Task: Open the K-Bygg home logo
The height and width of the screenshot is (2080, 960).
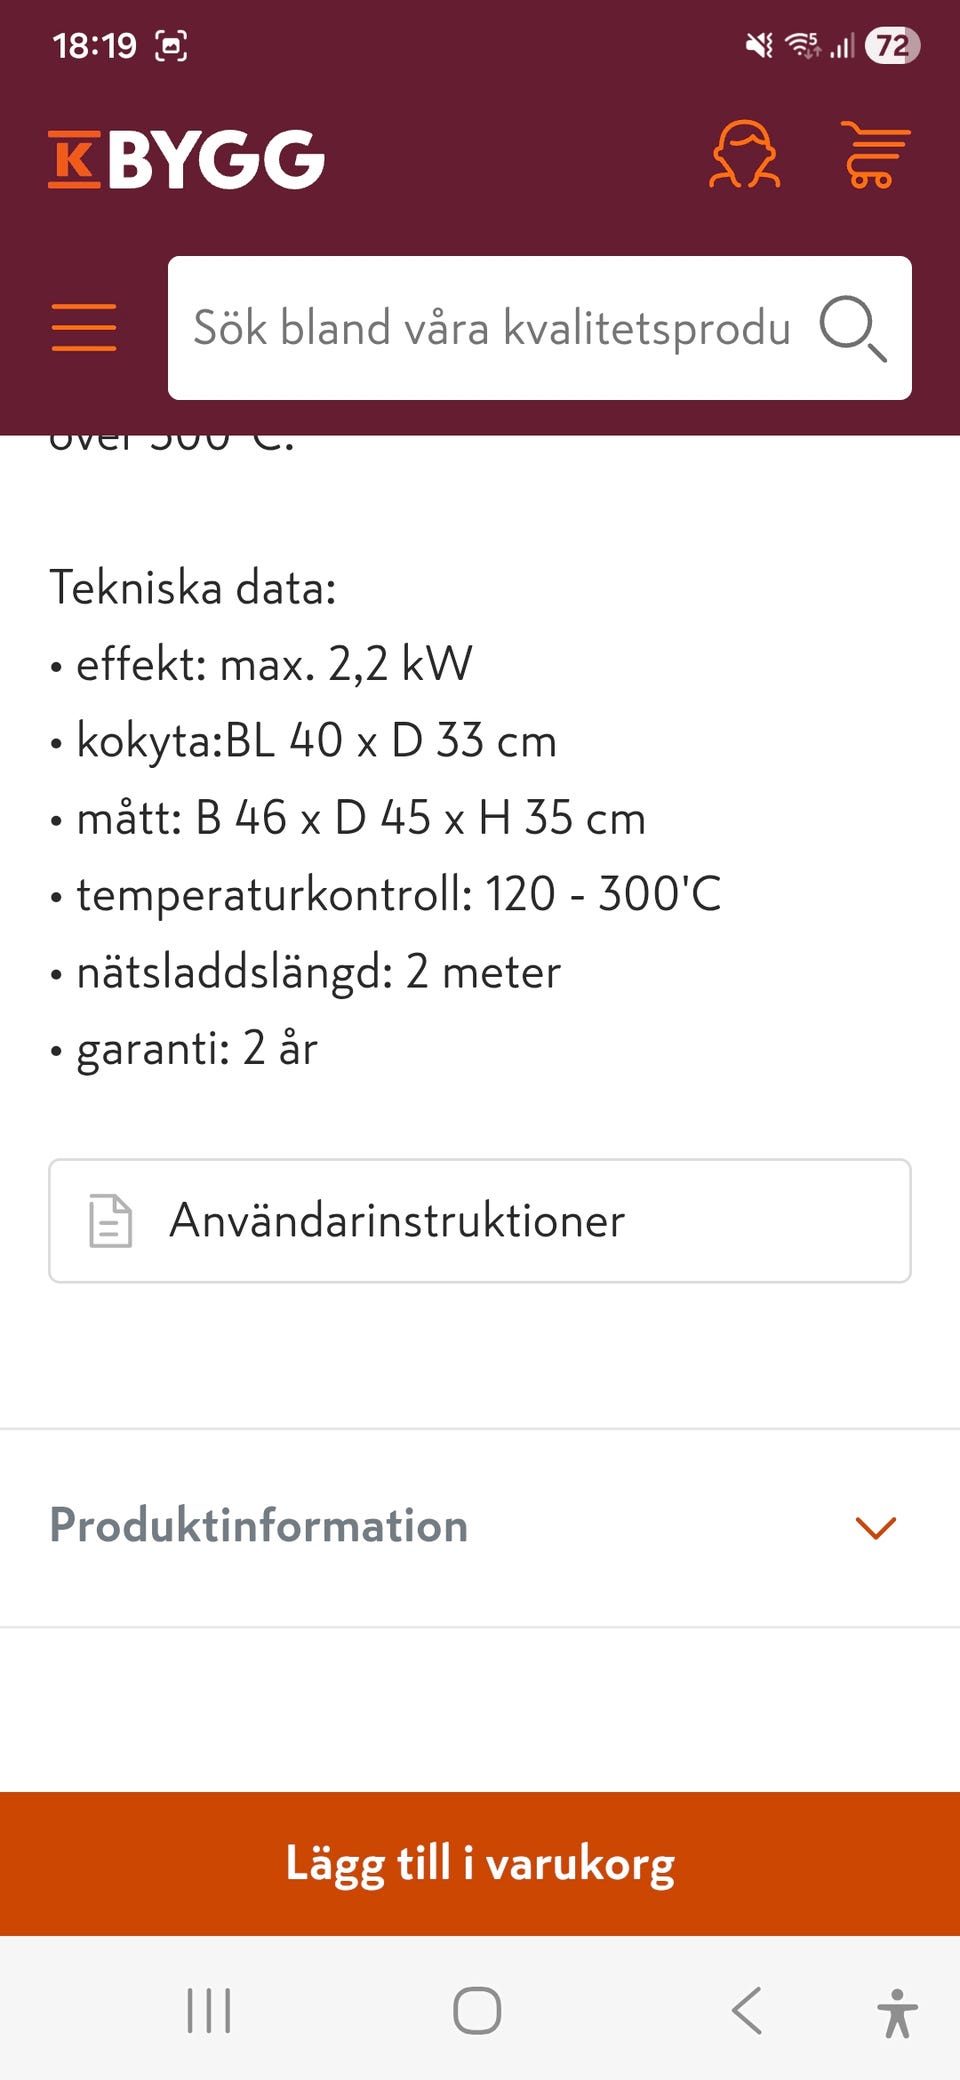Action: tap(187, 159)
